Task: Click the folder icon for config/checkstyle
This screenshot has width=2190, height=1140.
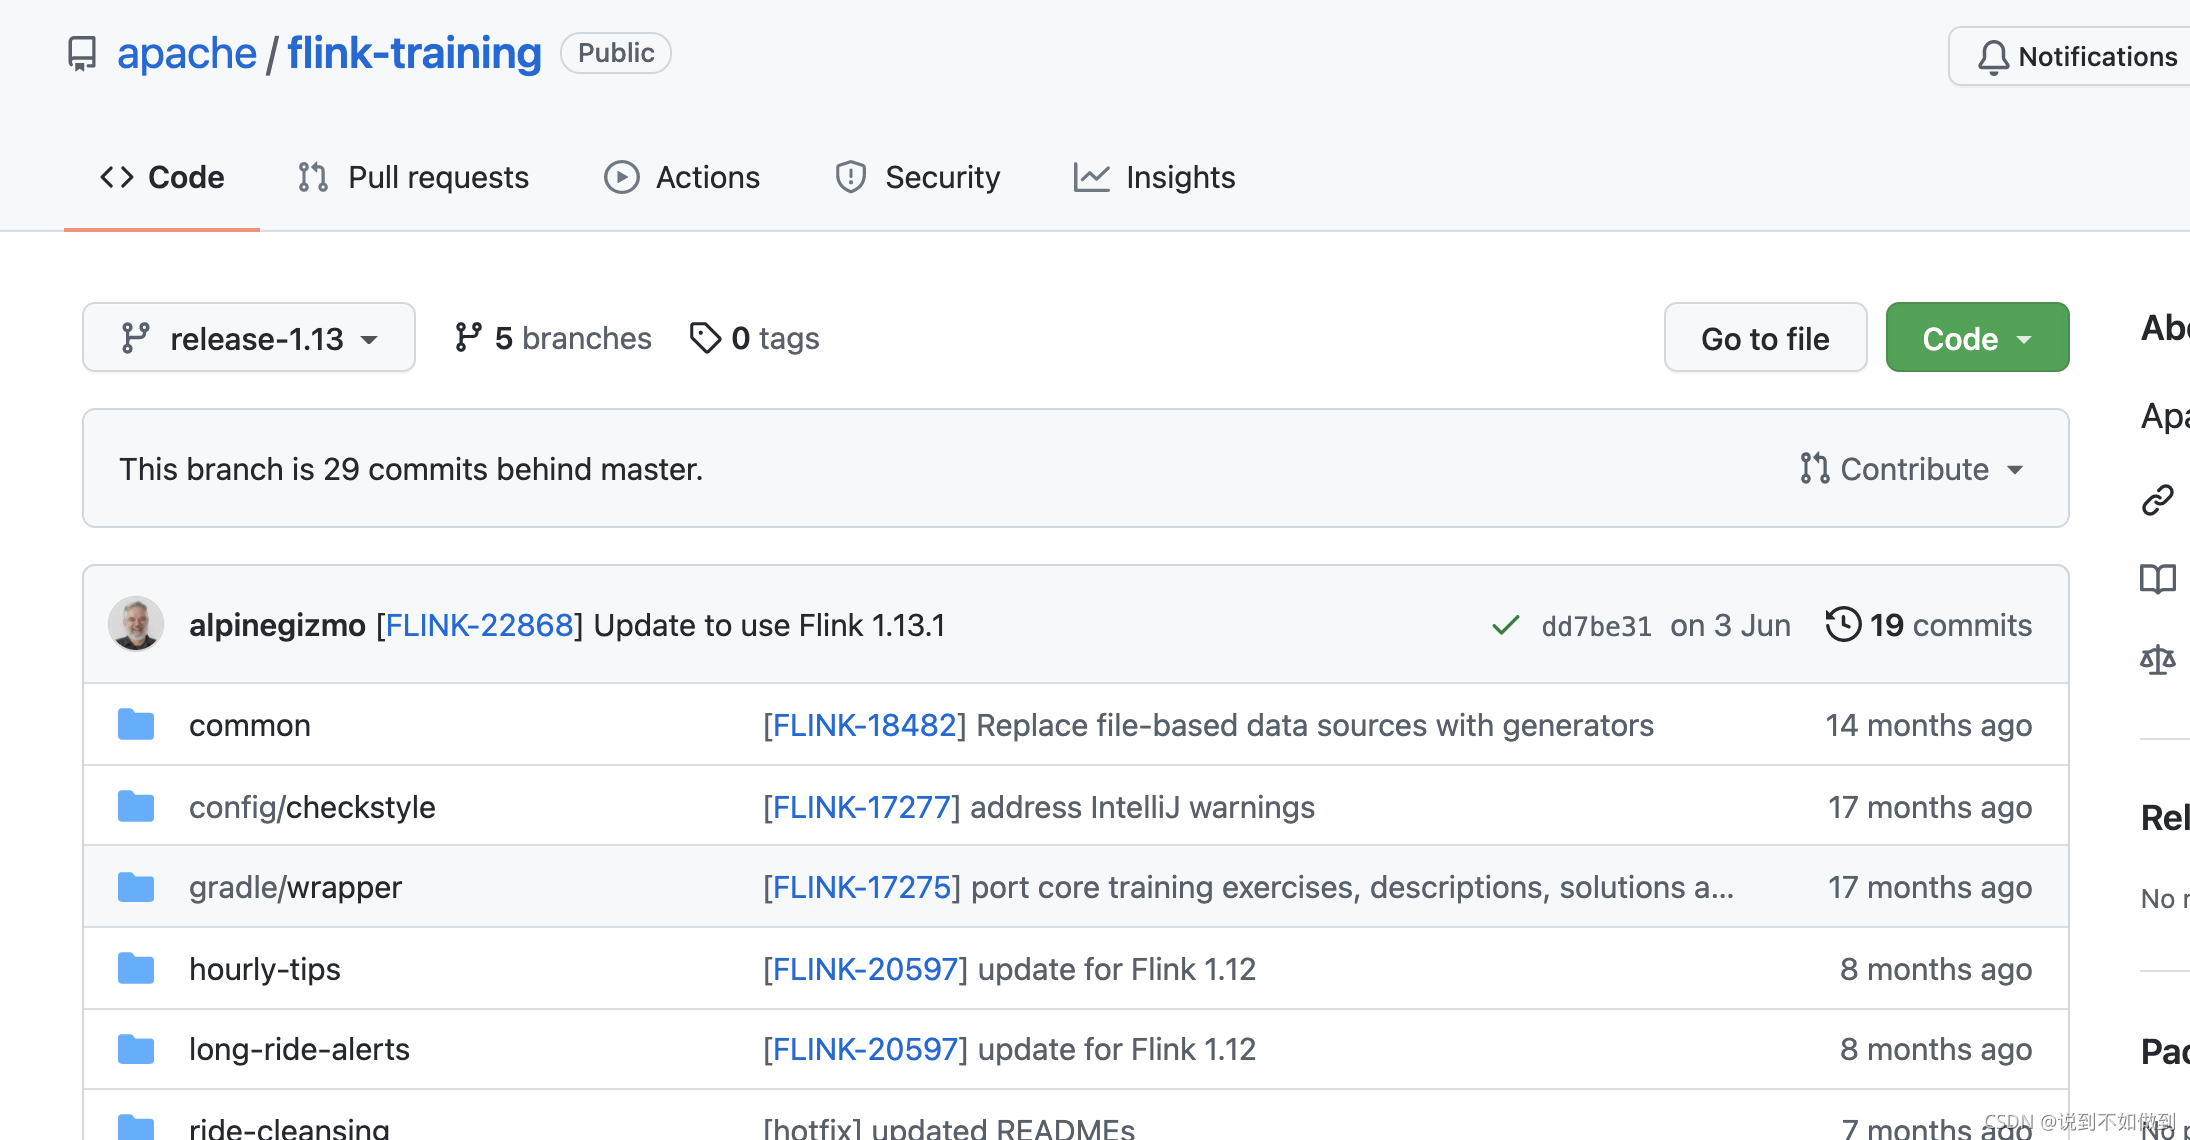Action: point(136,806)
